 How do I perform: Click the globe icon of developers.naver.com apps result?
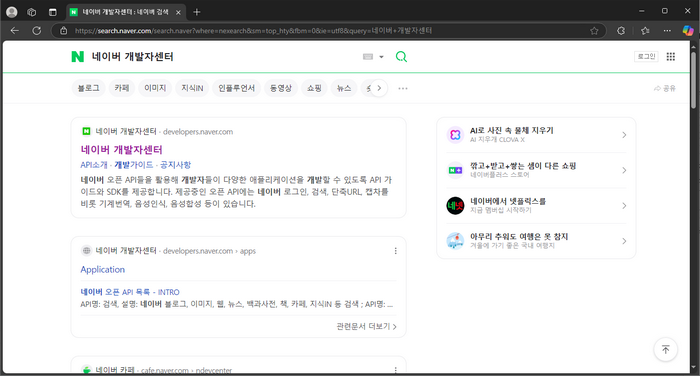click(87, 251)
